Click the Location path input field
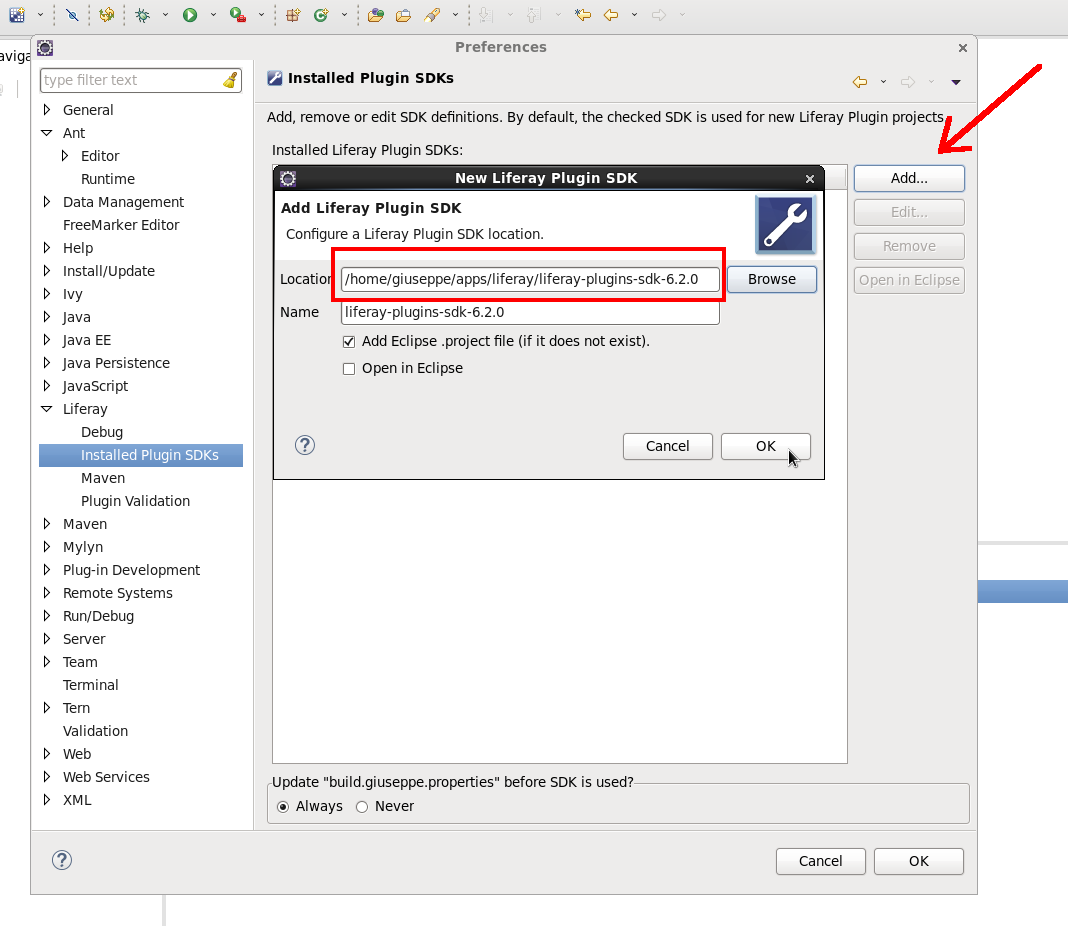Viewport: 1068px width, 926px height. 530,279
